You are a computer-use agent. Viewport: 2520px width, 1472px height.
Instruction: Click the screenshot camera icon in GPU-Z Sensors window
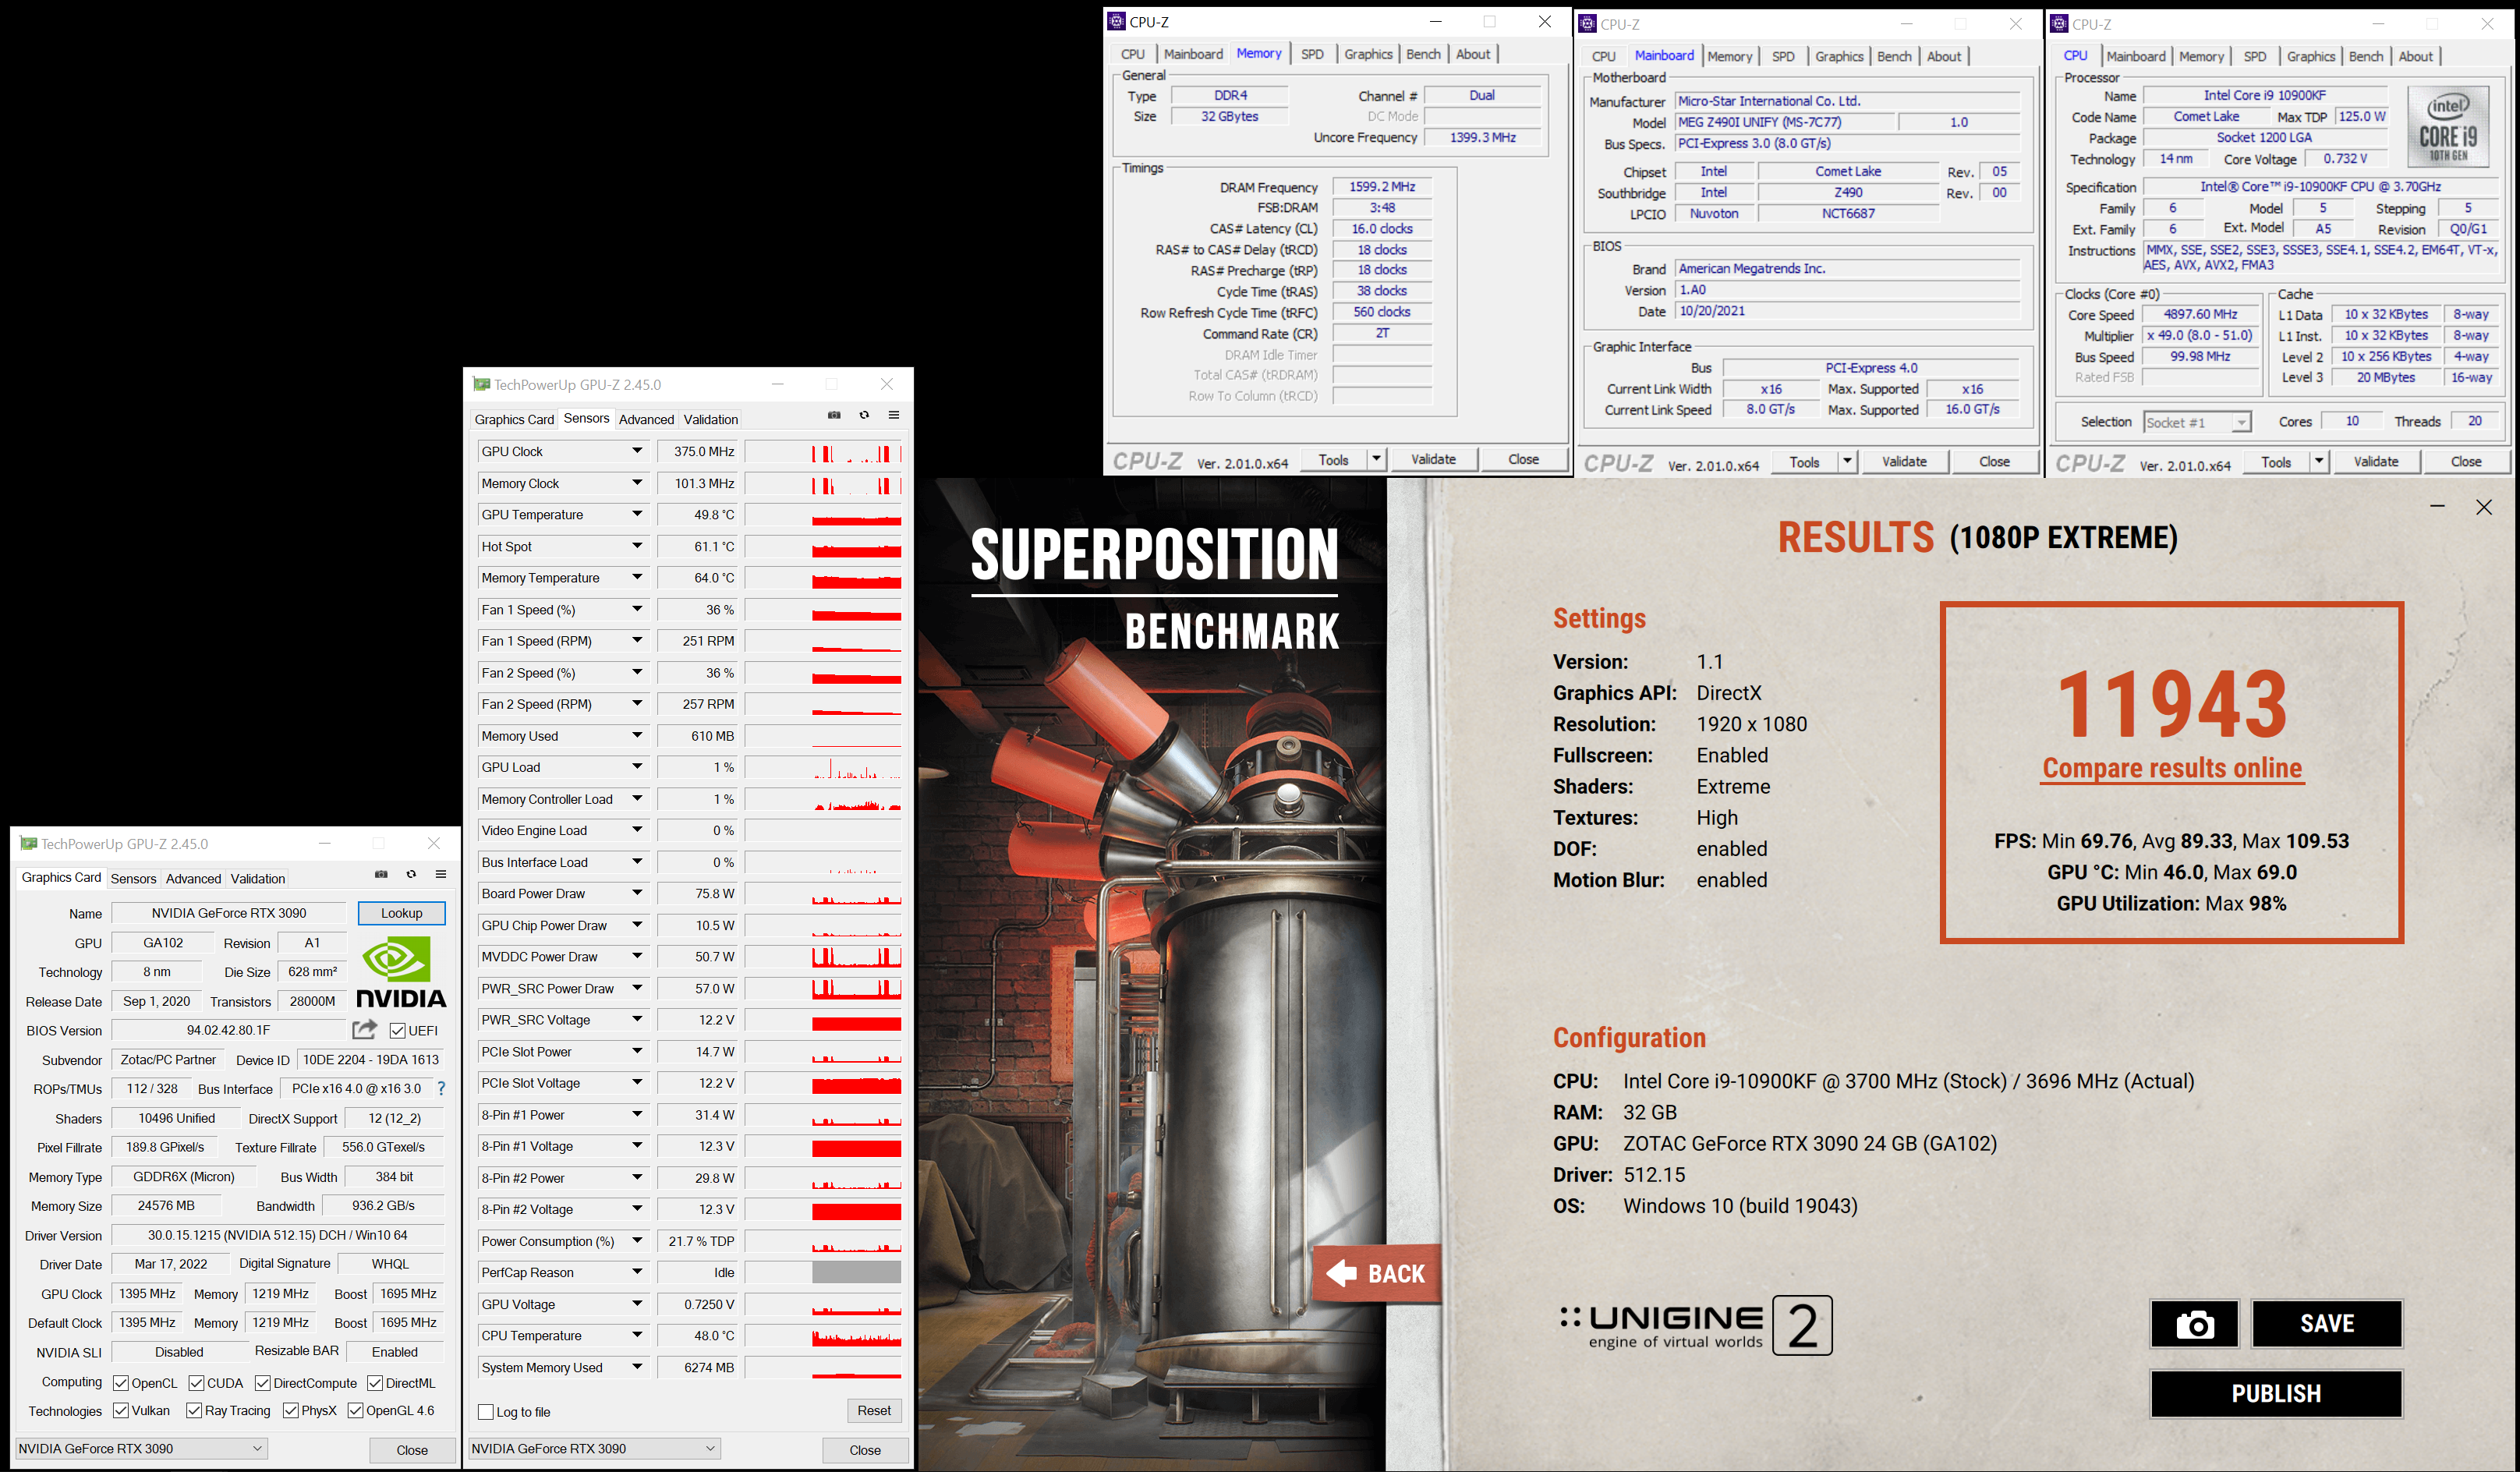click(834, 415)
